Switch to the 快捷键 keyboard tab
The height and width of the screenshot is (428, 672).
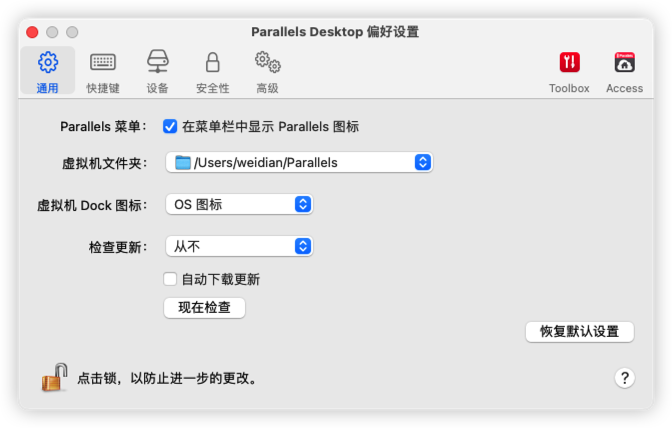pyautogui.click(x=103, y=71)
